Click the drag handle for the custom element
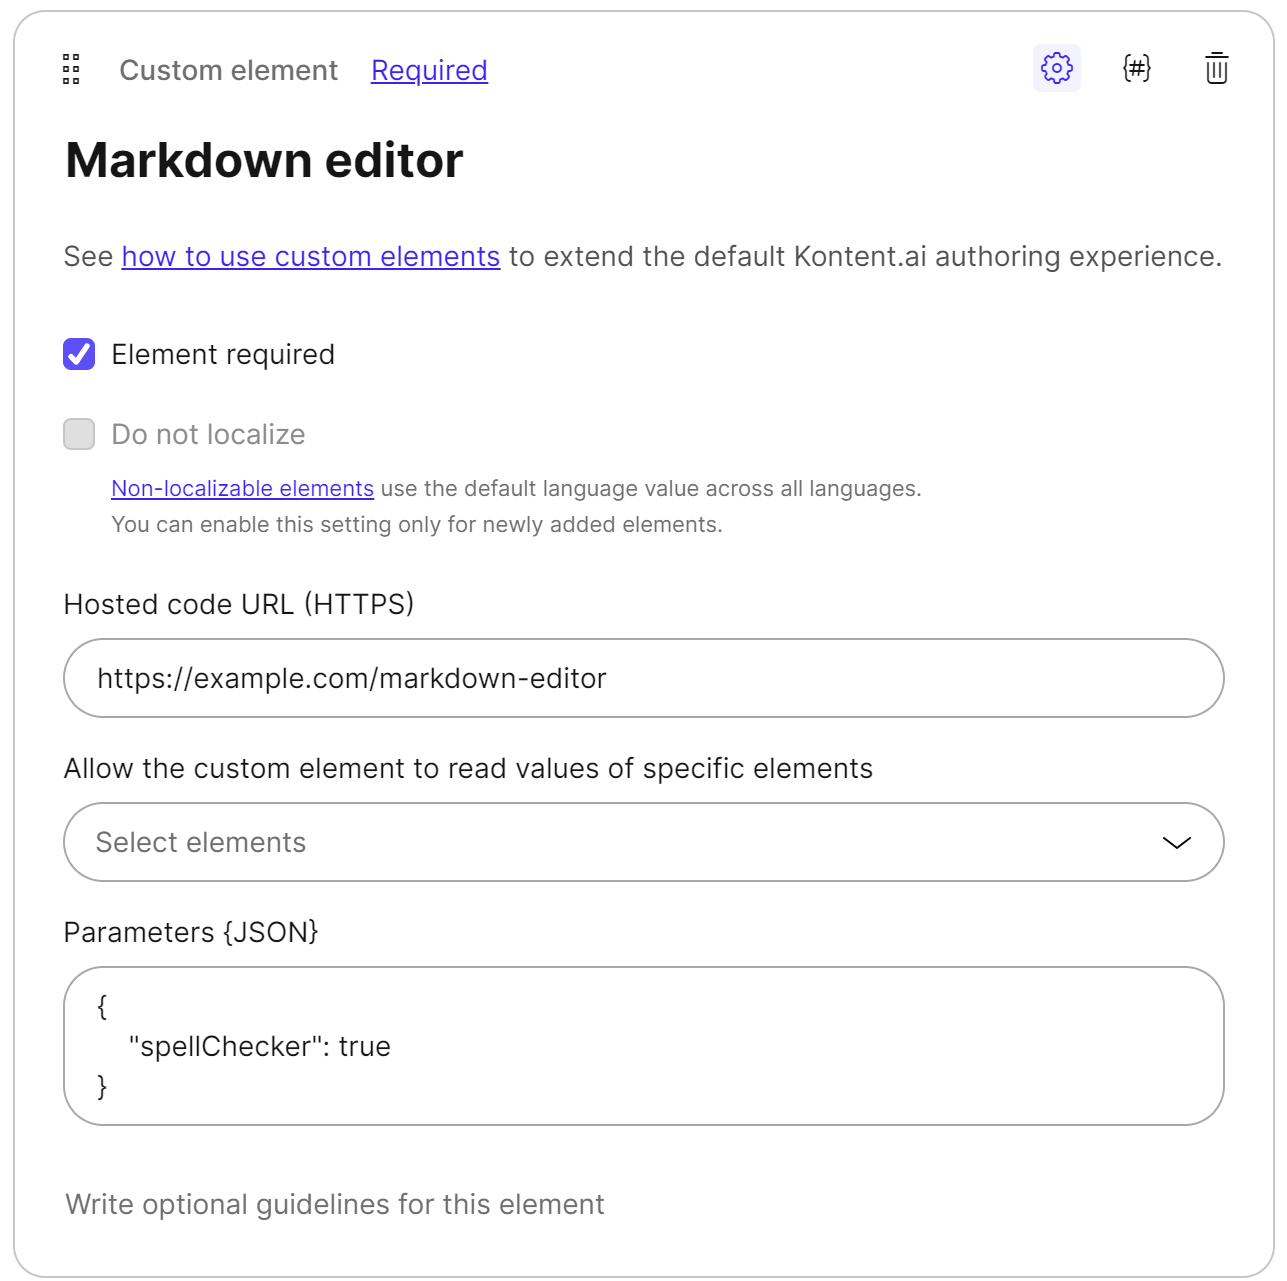Viewport: 1287px width, 1281px height. coord(71,69)
